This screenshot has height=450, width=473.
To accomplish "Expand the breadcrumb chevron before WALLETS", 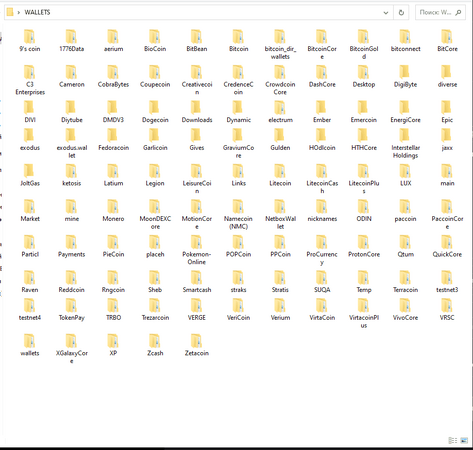I will pyautogui.click(x=19, y=13).
